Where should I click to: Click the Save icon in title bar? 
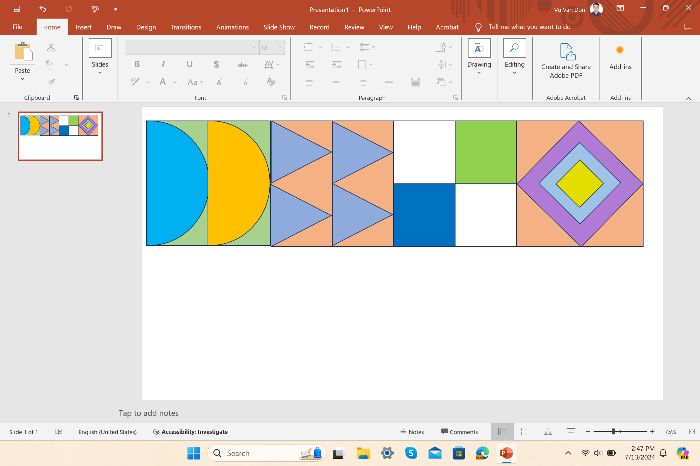[x=17, y=9]
